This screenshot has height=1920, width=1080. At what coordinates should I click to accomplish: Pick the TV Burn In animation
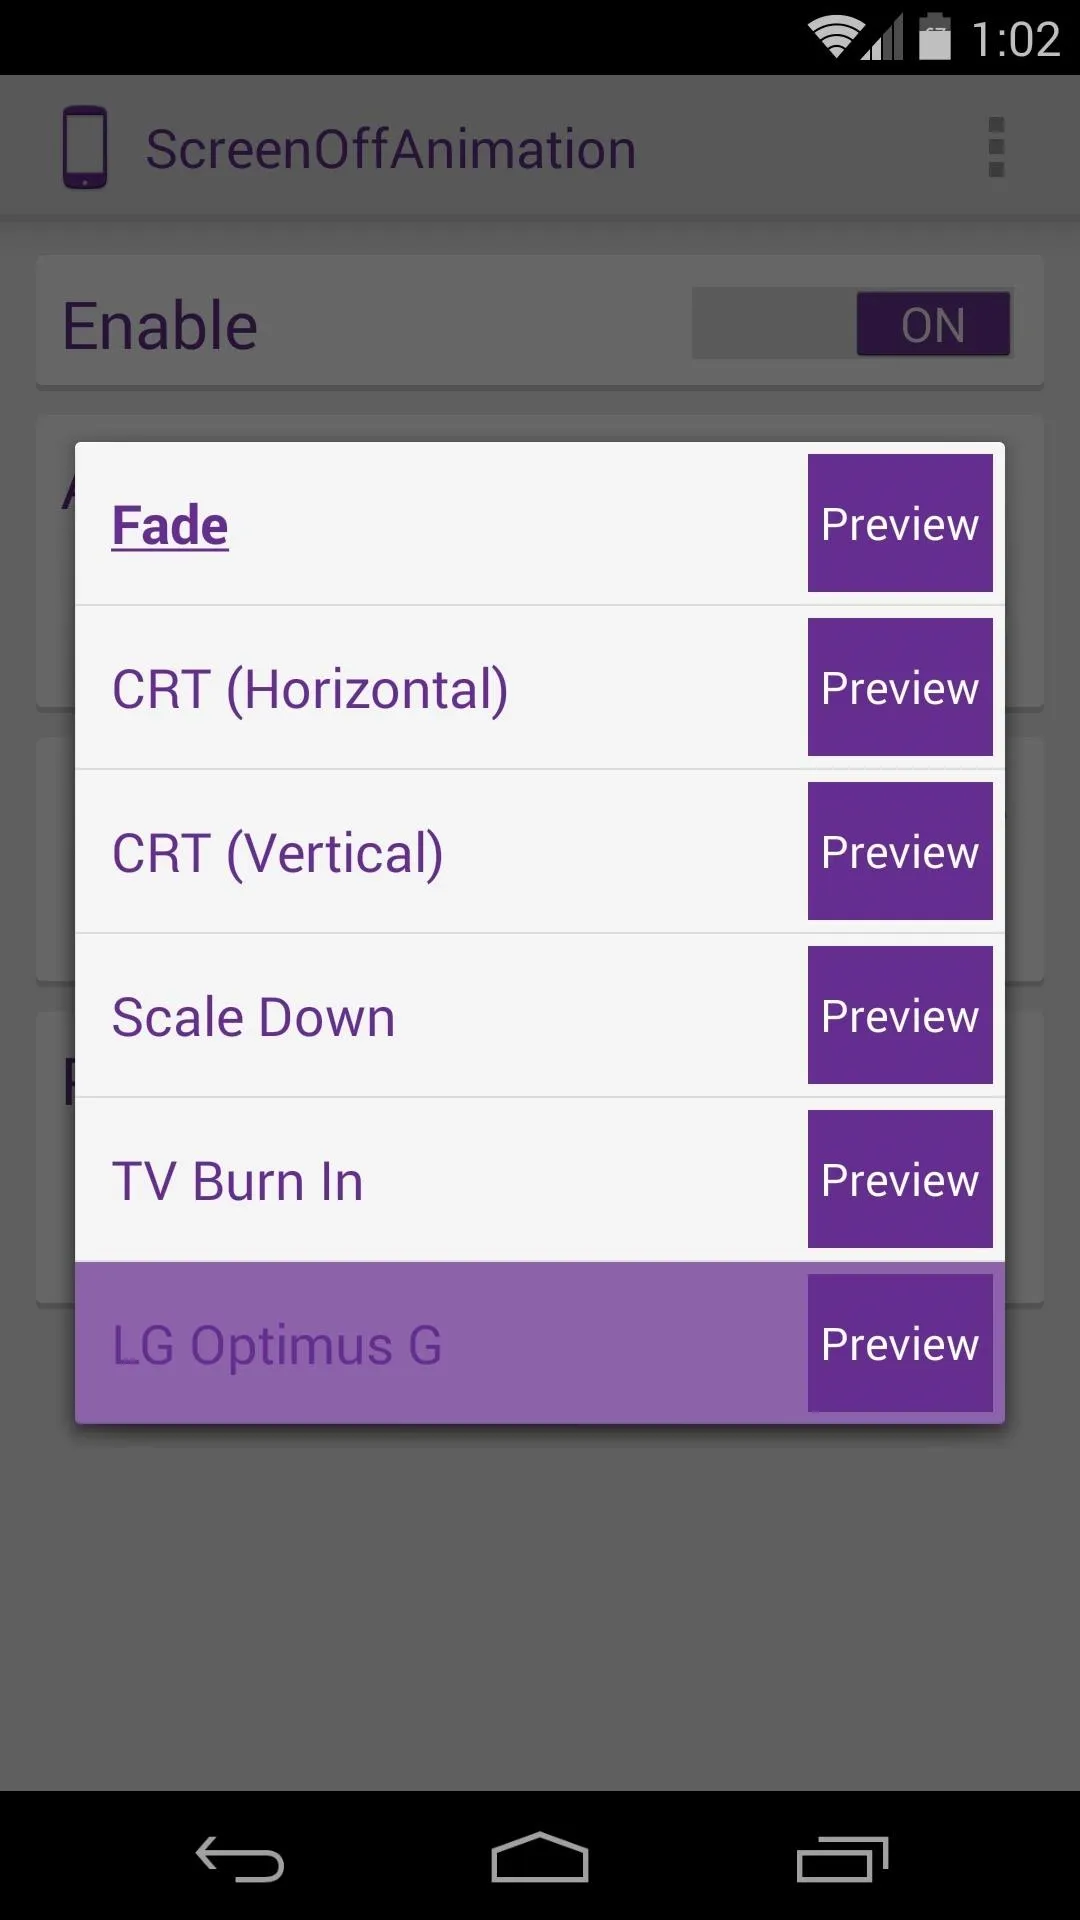441,1180
